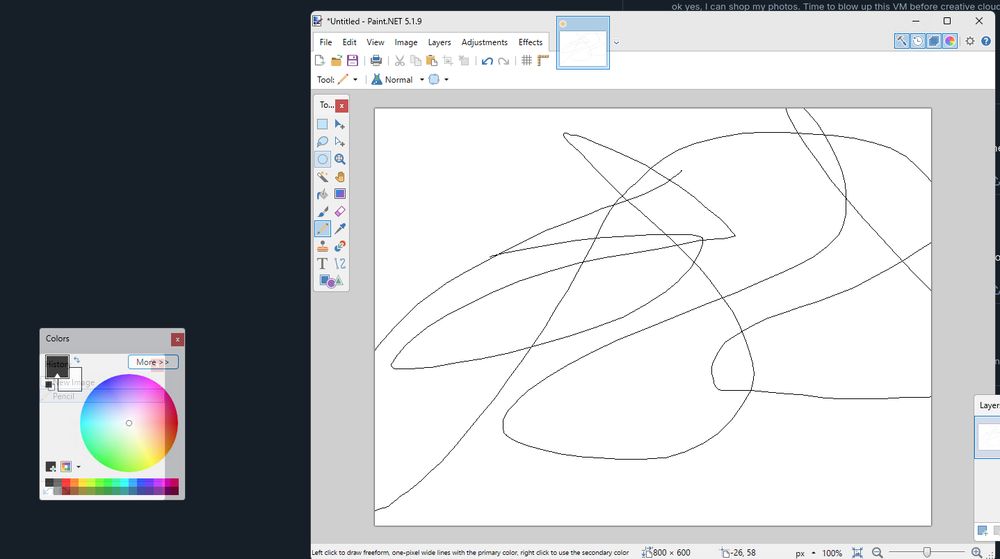The height and width of the screenshot is (559, 1000).
Task: Click the Cut scissors icon
Action: click(x=399, y=61)
